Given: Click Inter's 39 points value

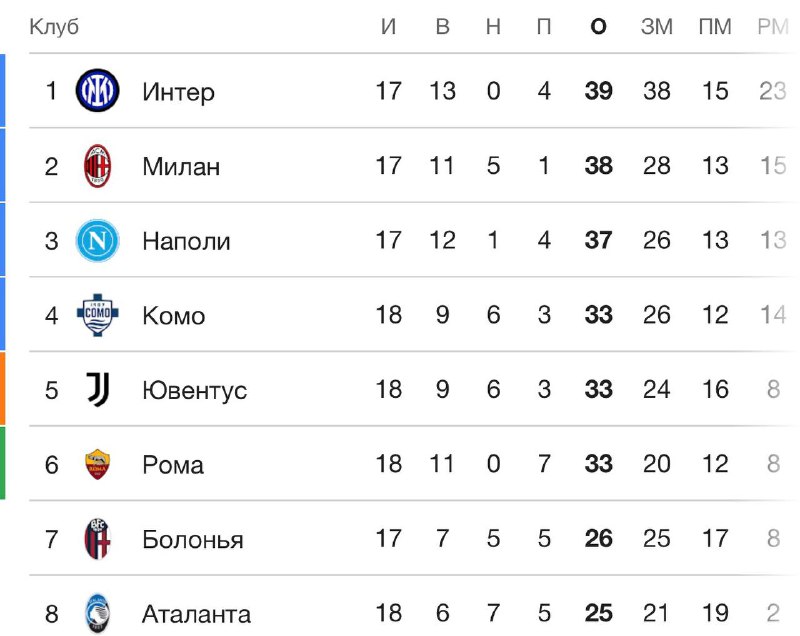Looking at the screenshot, I should [x=598, y=92].
